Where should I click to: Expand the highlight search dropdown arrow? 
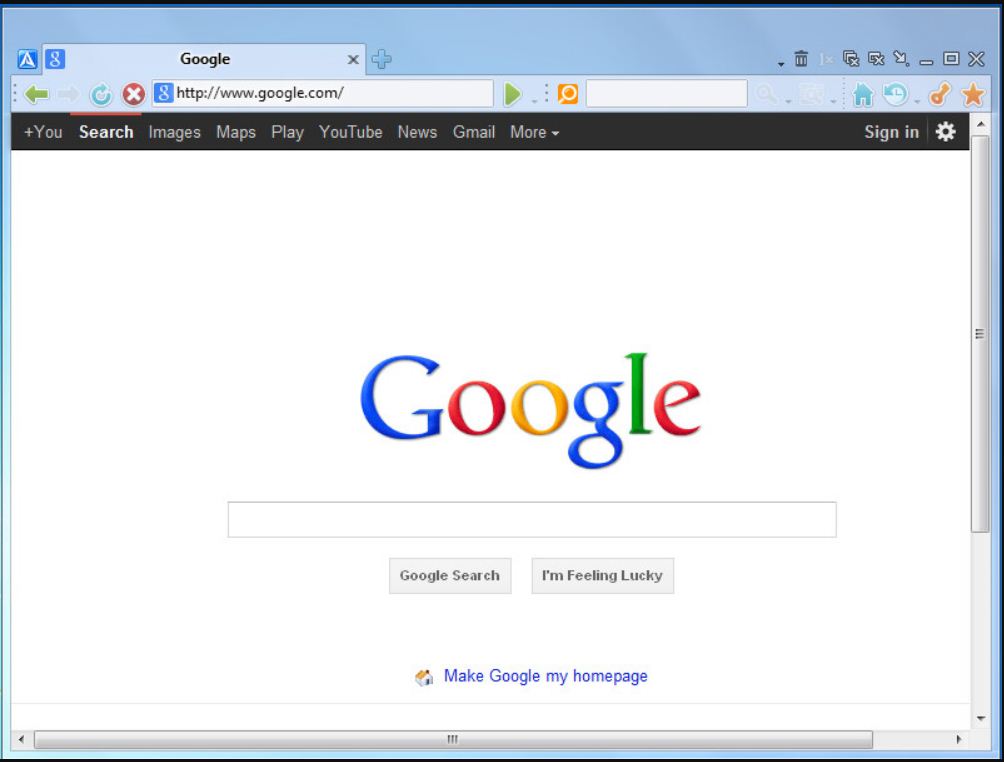pyautogui.click(x=833, y=101)
